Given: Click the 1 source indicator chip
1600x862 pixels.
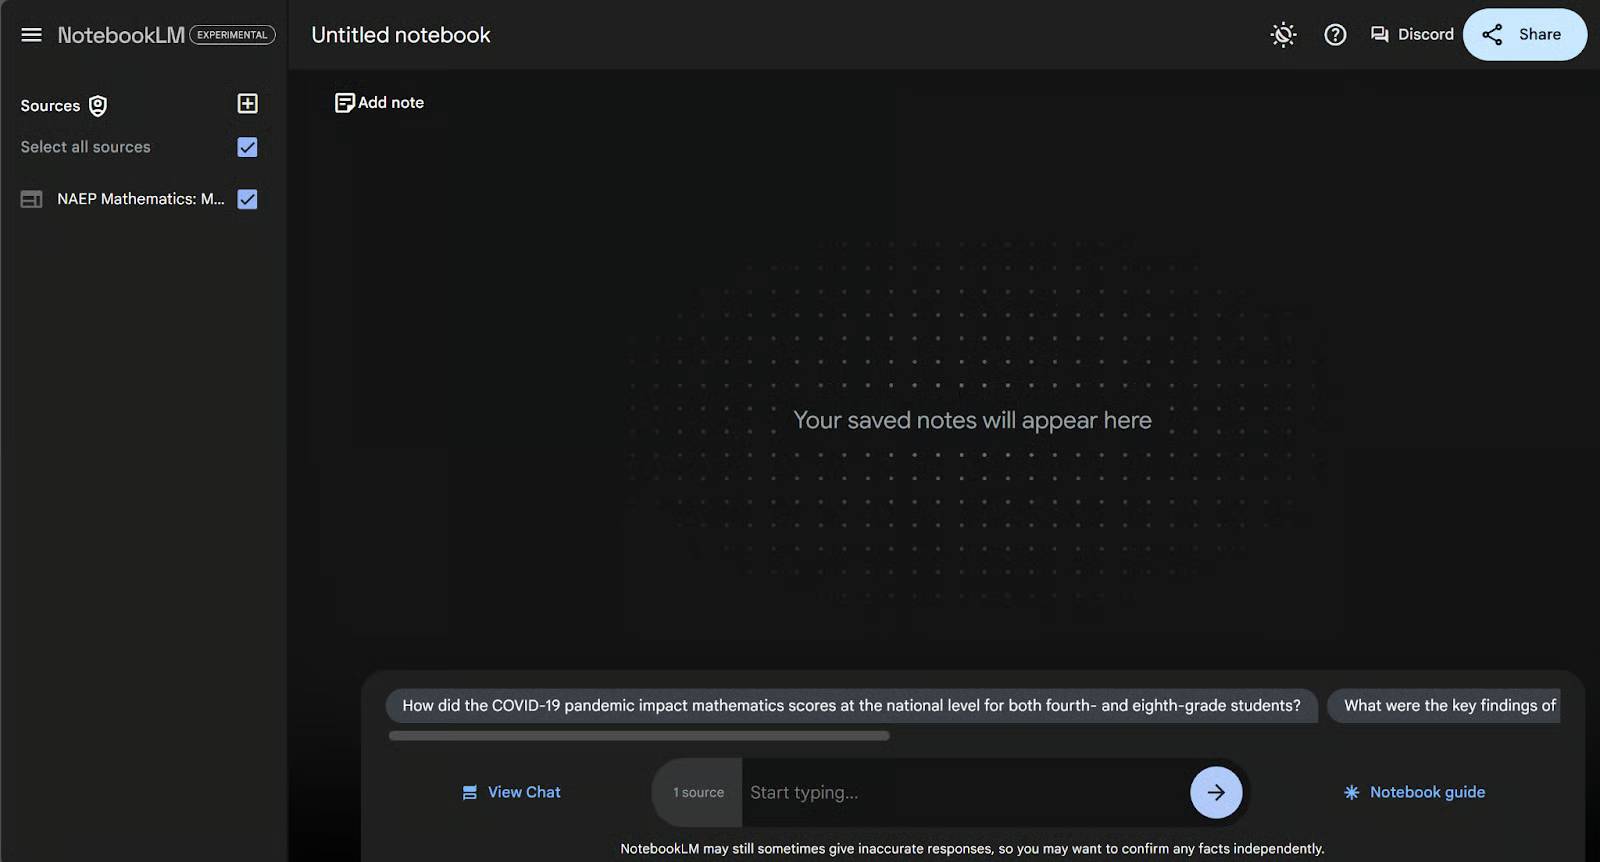Looking at the screenshot, I should pos(698,793).
